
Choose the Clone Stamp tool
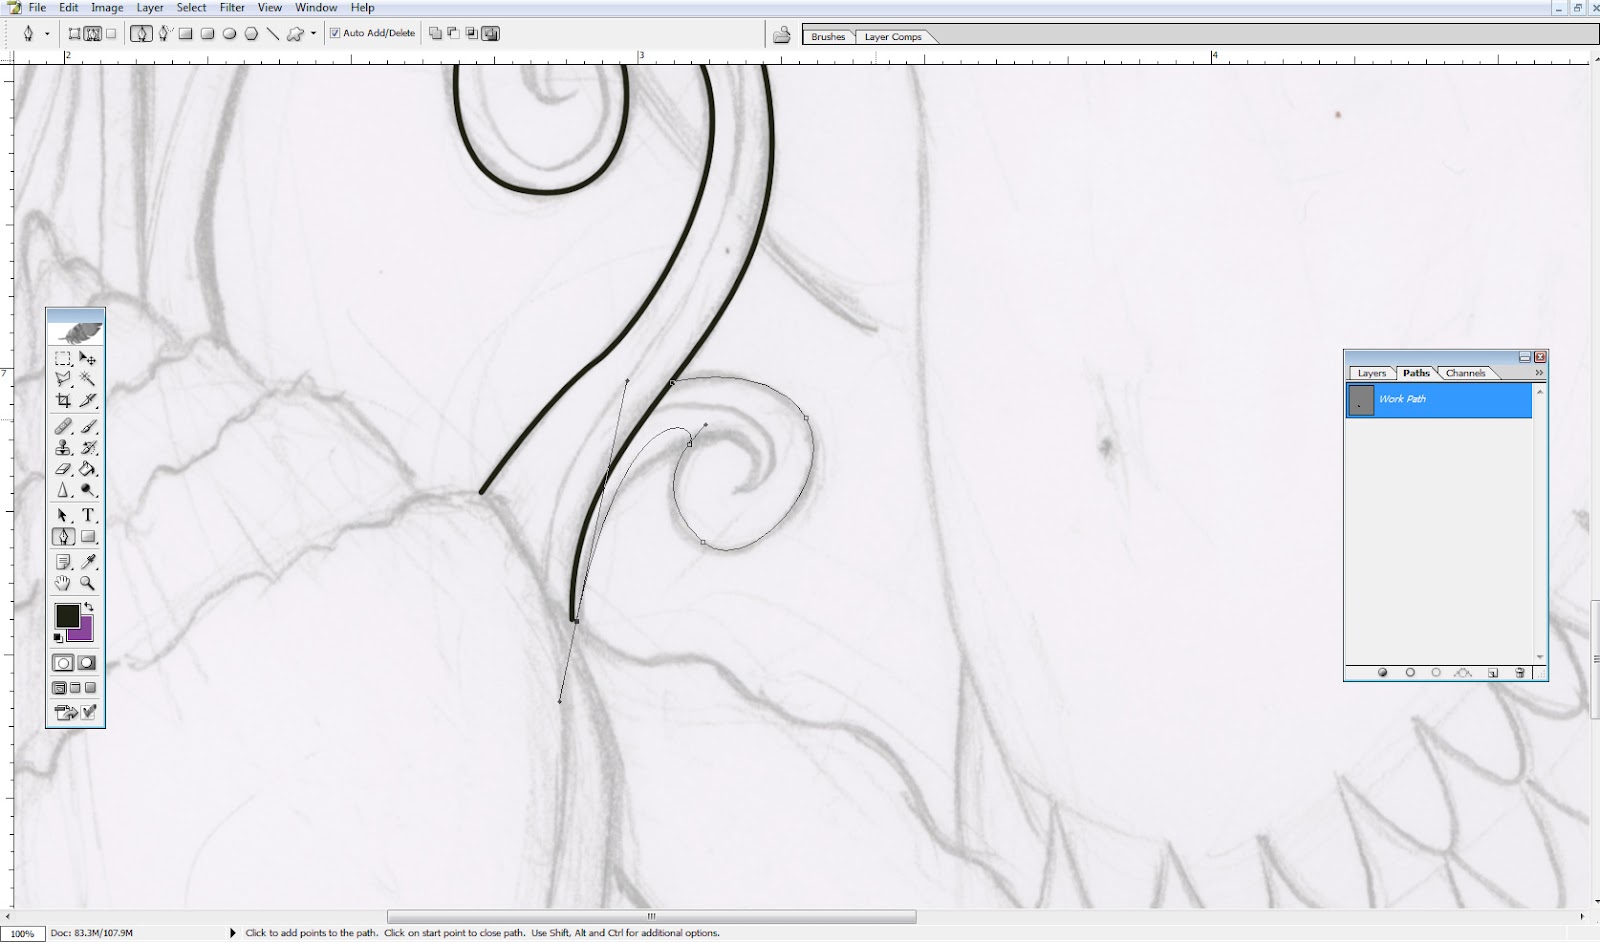click(x=62, y=447)
